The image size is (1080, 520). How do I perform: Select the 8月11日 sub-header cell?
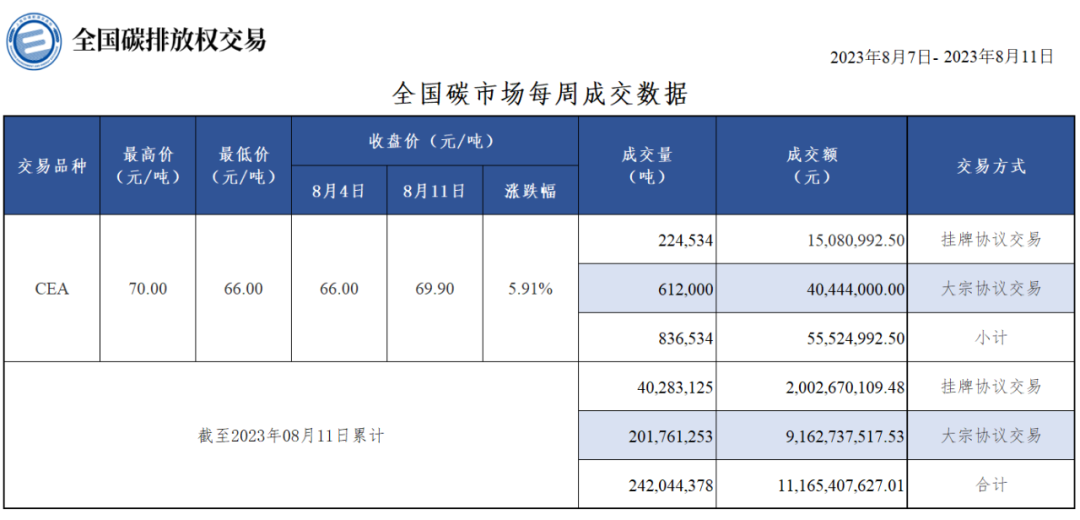(434, 191)
